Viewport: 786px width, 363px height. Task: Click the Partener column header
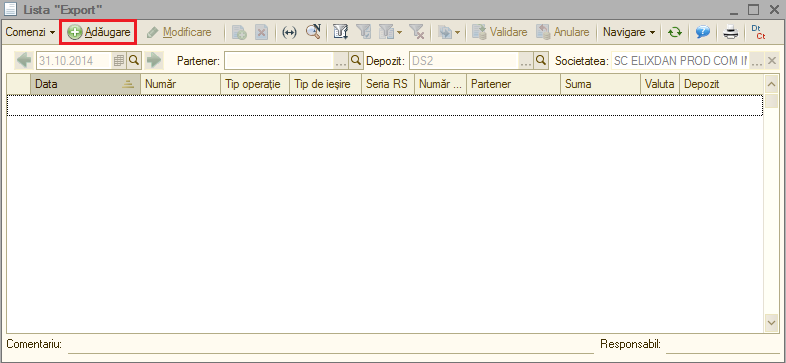tap(513, 84)
